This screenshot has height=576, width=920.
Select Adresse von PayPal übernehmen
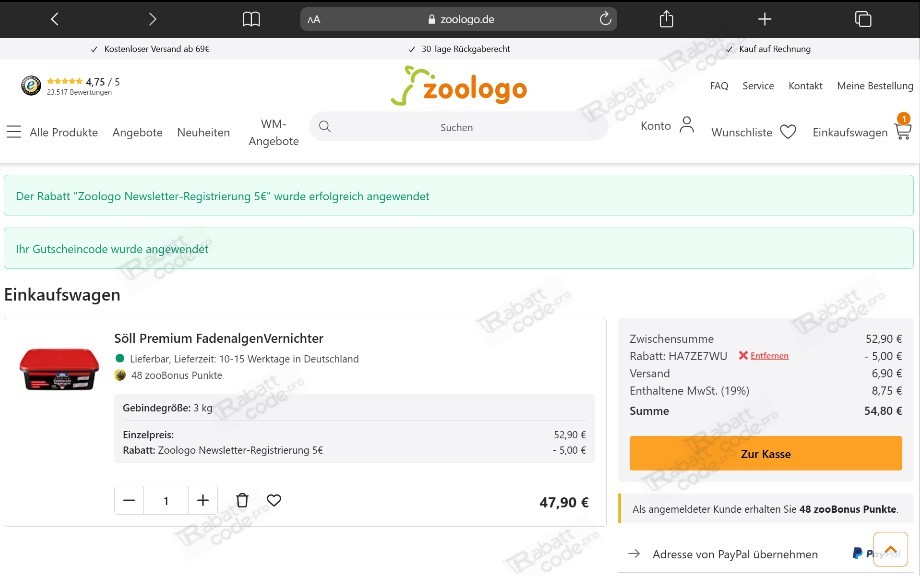[735, 554]
